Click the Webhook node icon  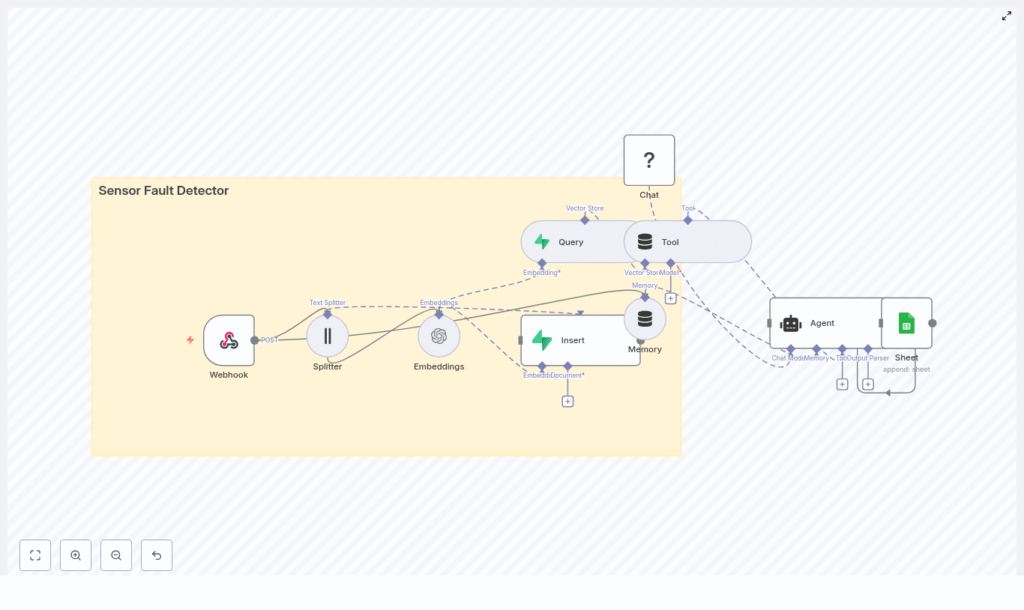tap(229, 340)
